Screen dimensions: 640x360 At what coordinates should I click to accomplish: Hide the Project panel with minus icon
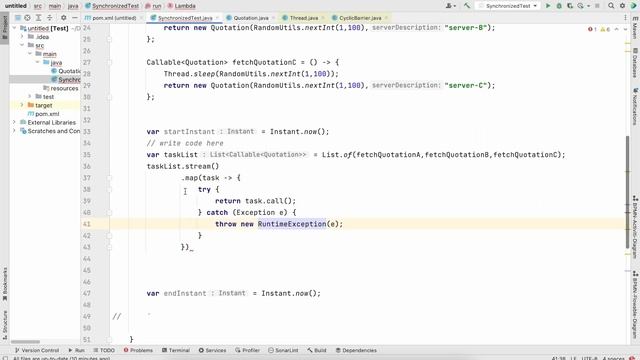click(74, 18)
